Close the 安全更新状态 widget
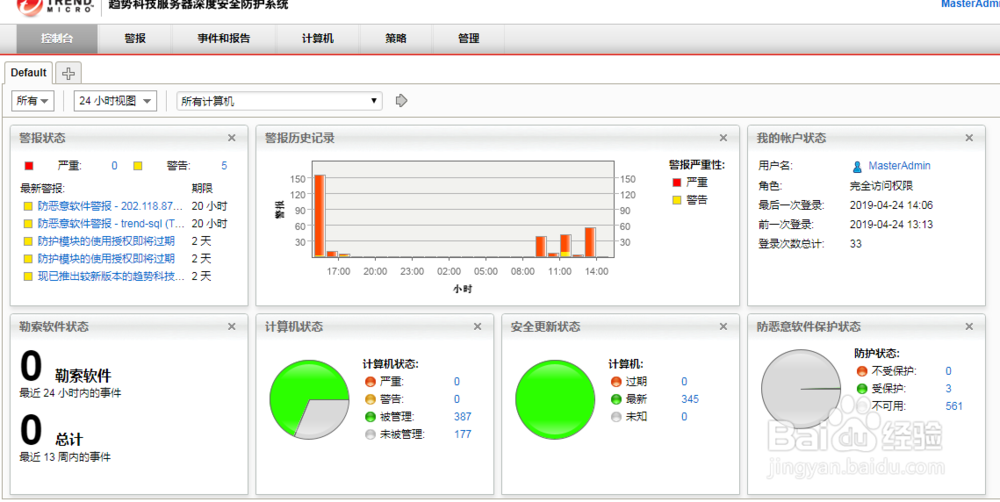1000x502 pixels. point(723,327)
